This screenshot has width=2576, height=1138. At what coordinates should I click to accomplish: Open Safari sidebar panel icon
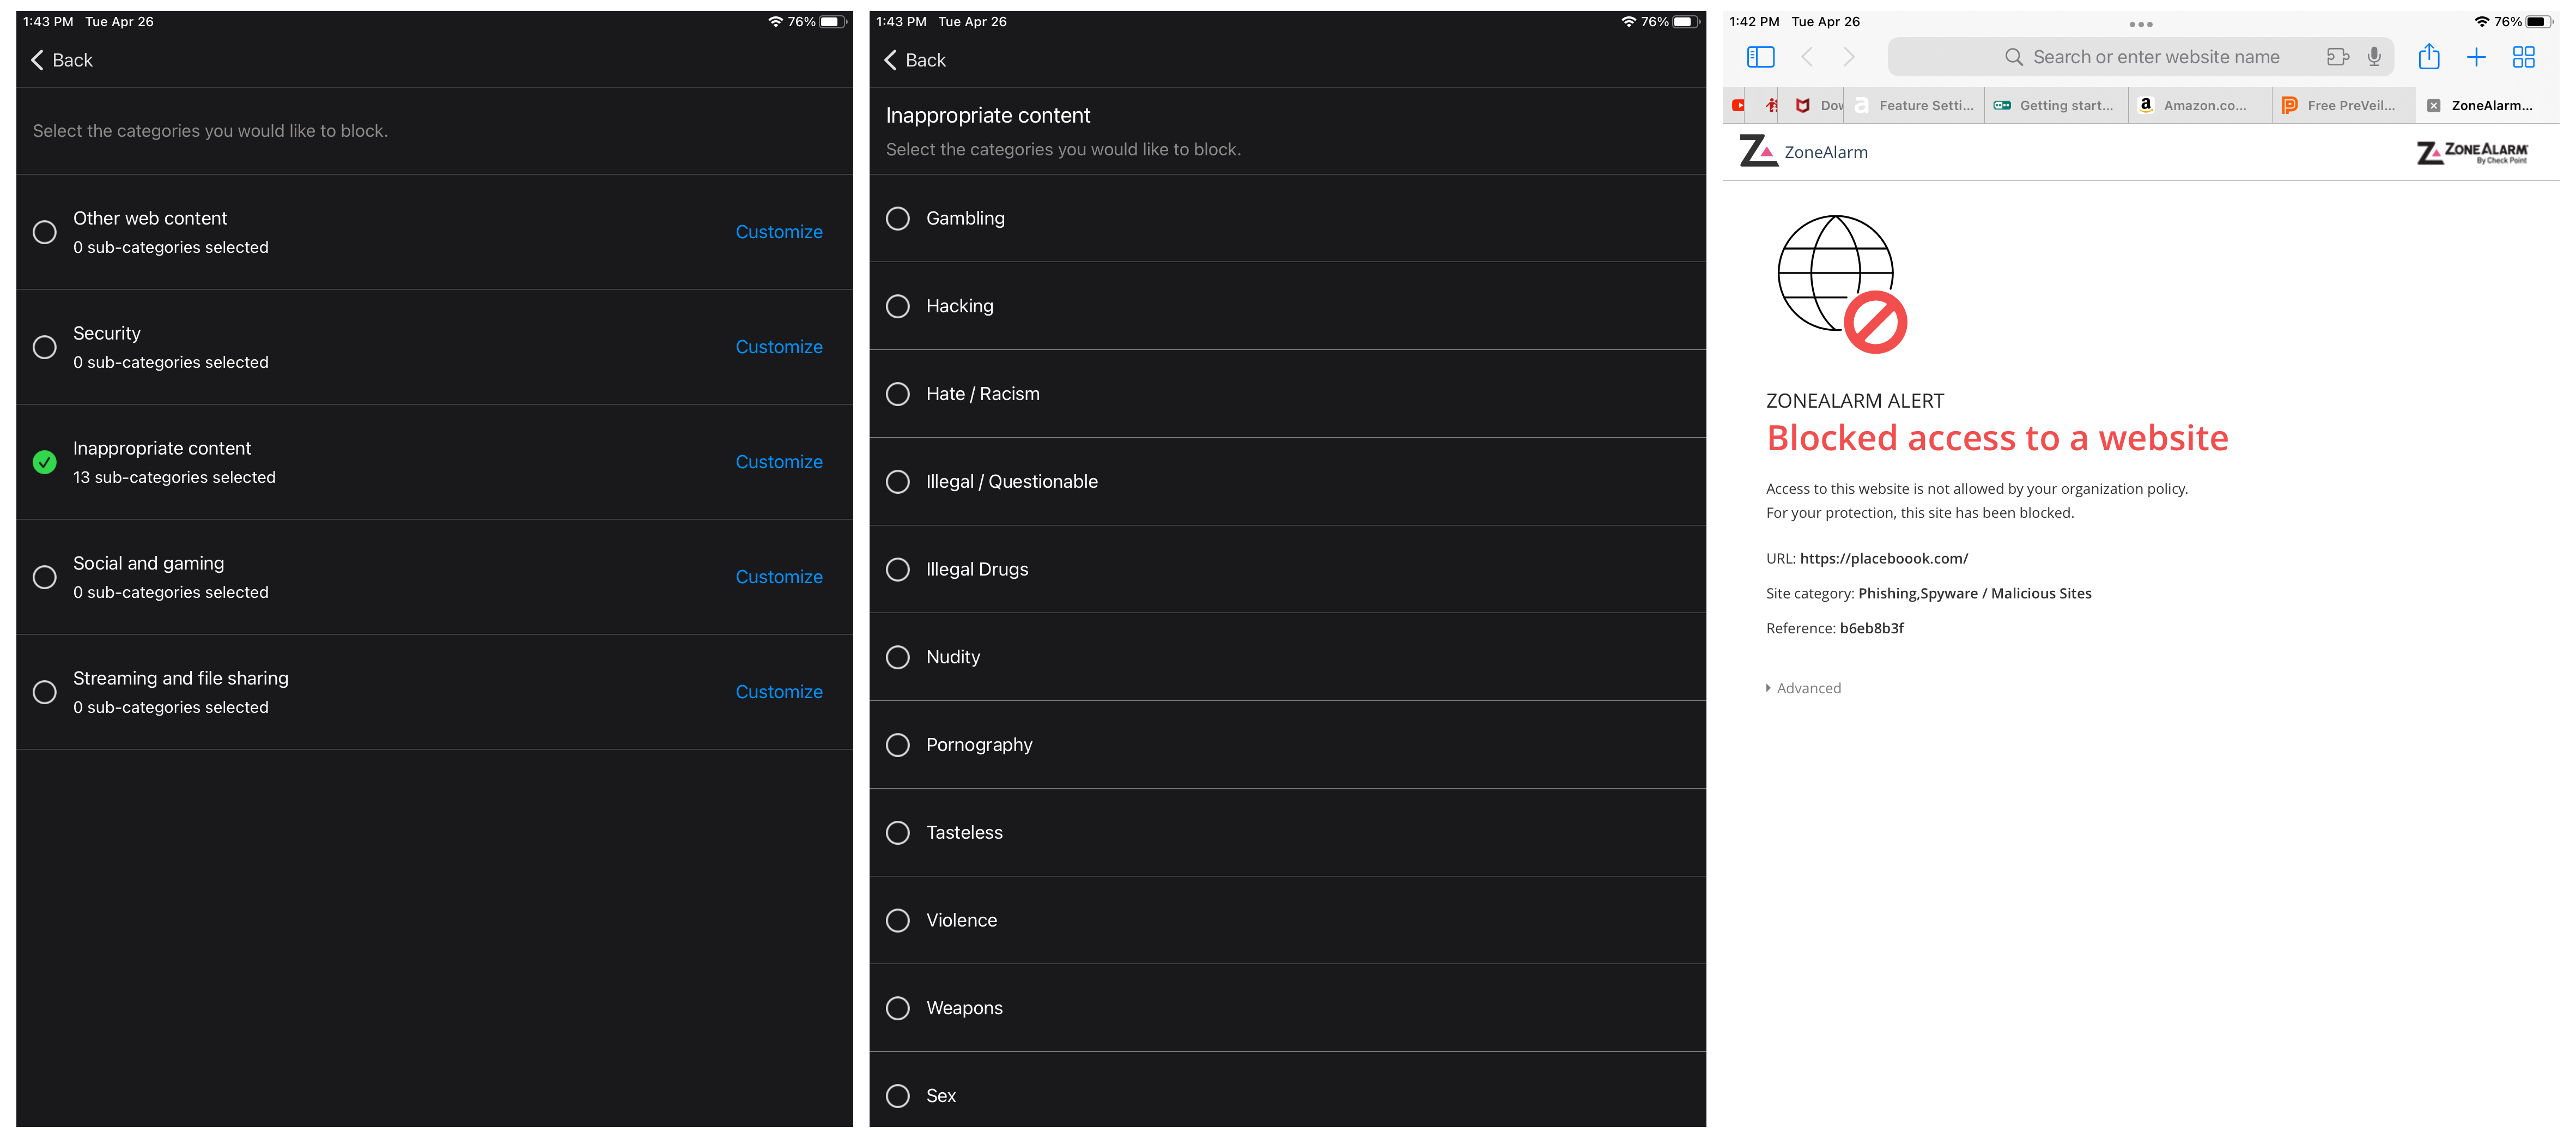[x=1760, y=57]
